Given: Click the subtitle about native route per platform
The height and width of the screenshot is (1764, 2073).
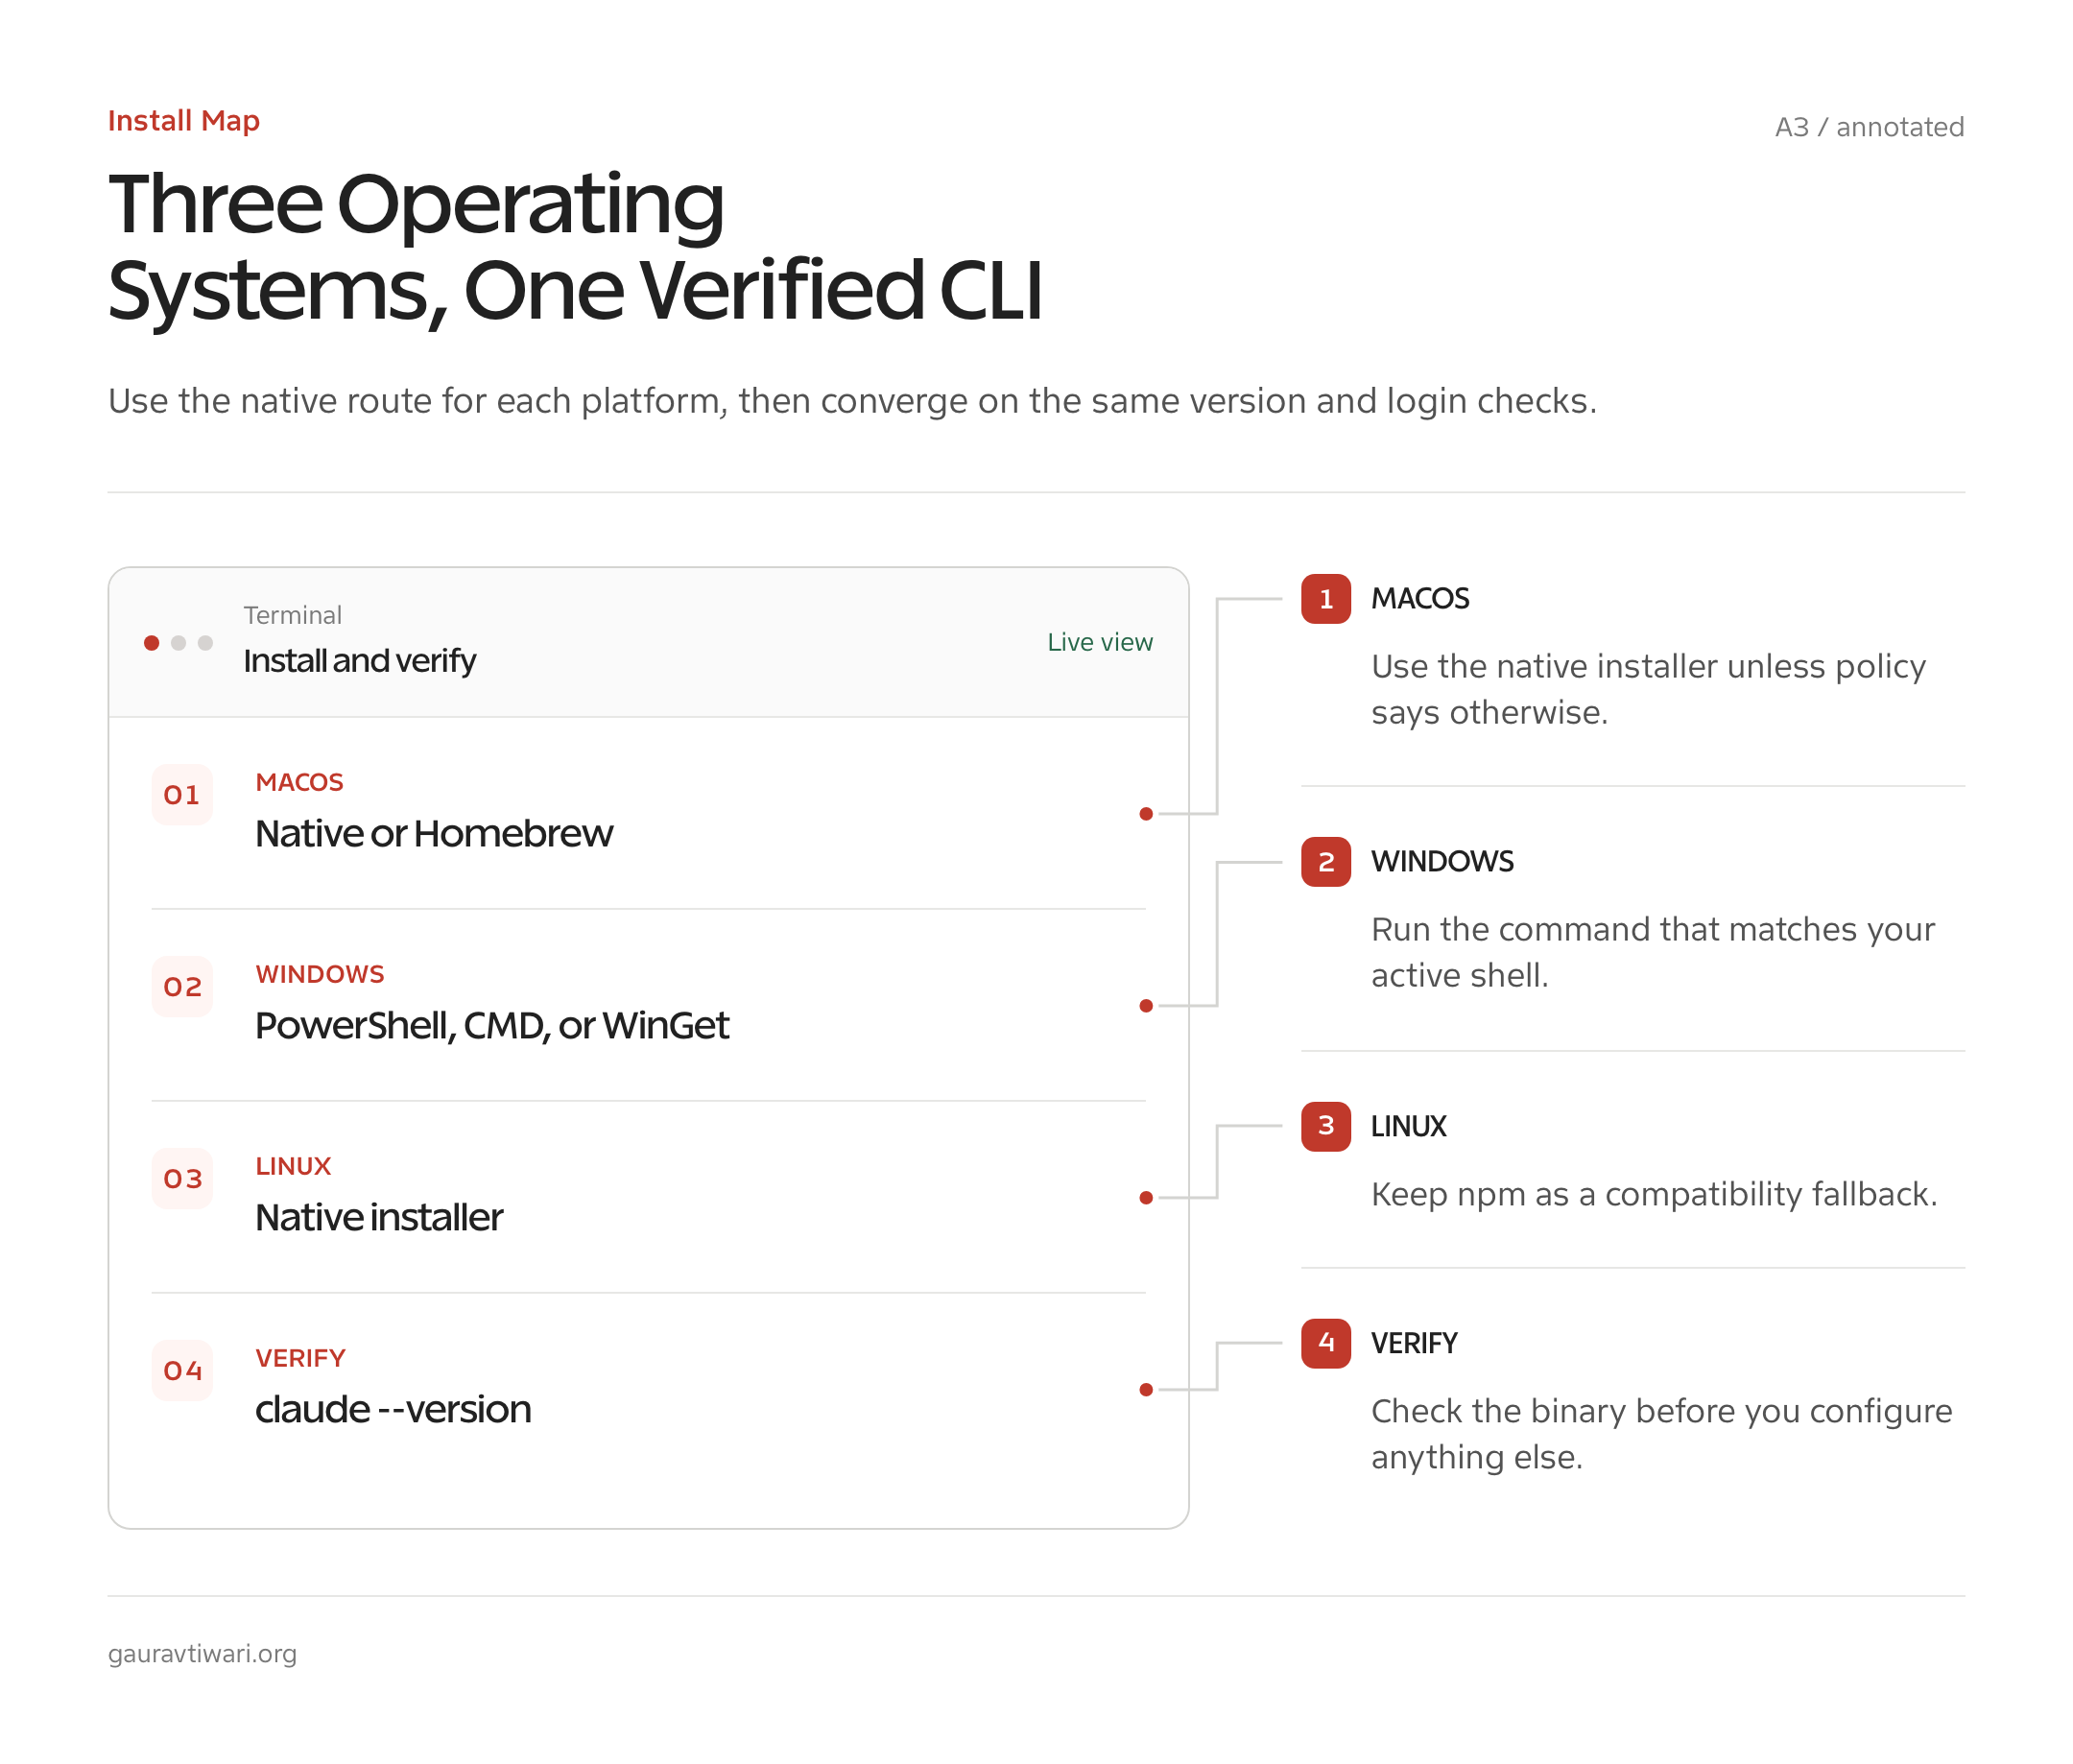Looking at the screenshot, I should click(x=852, y=401).
